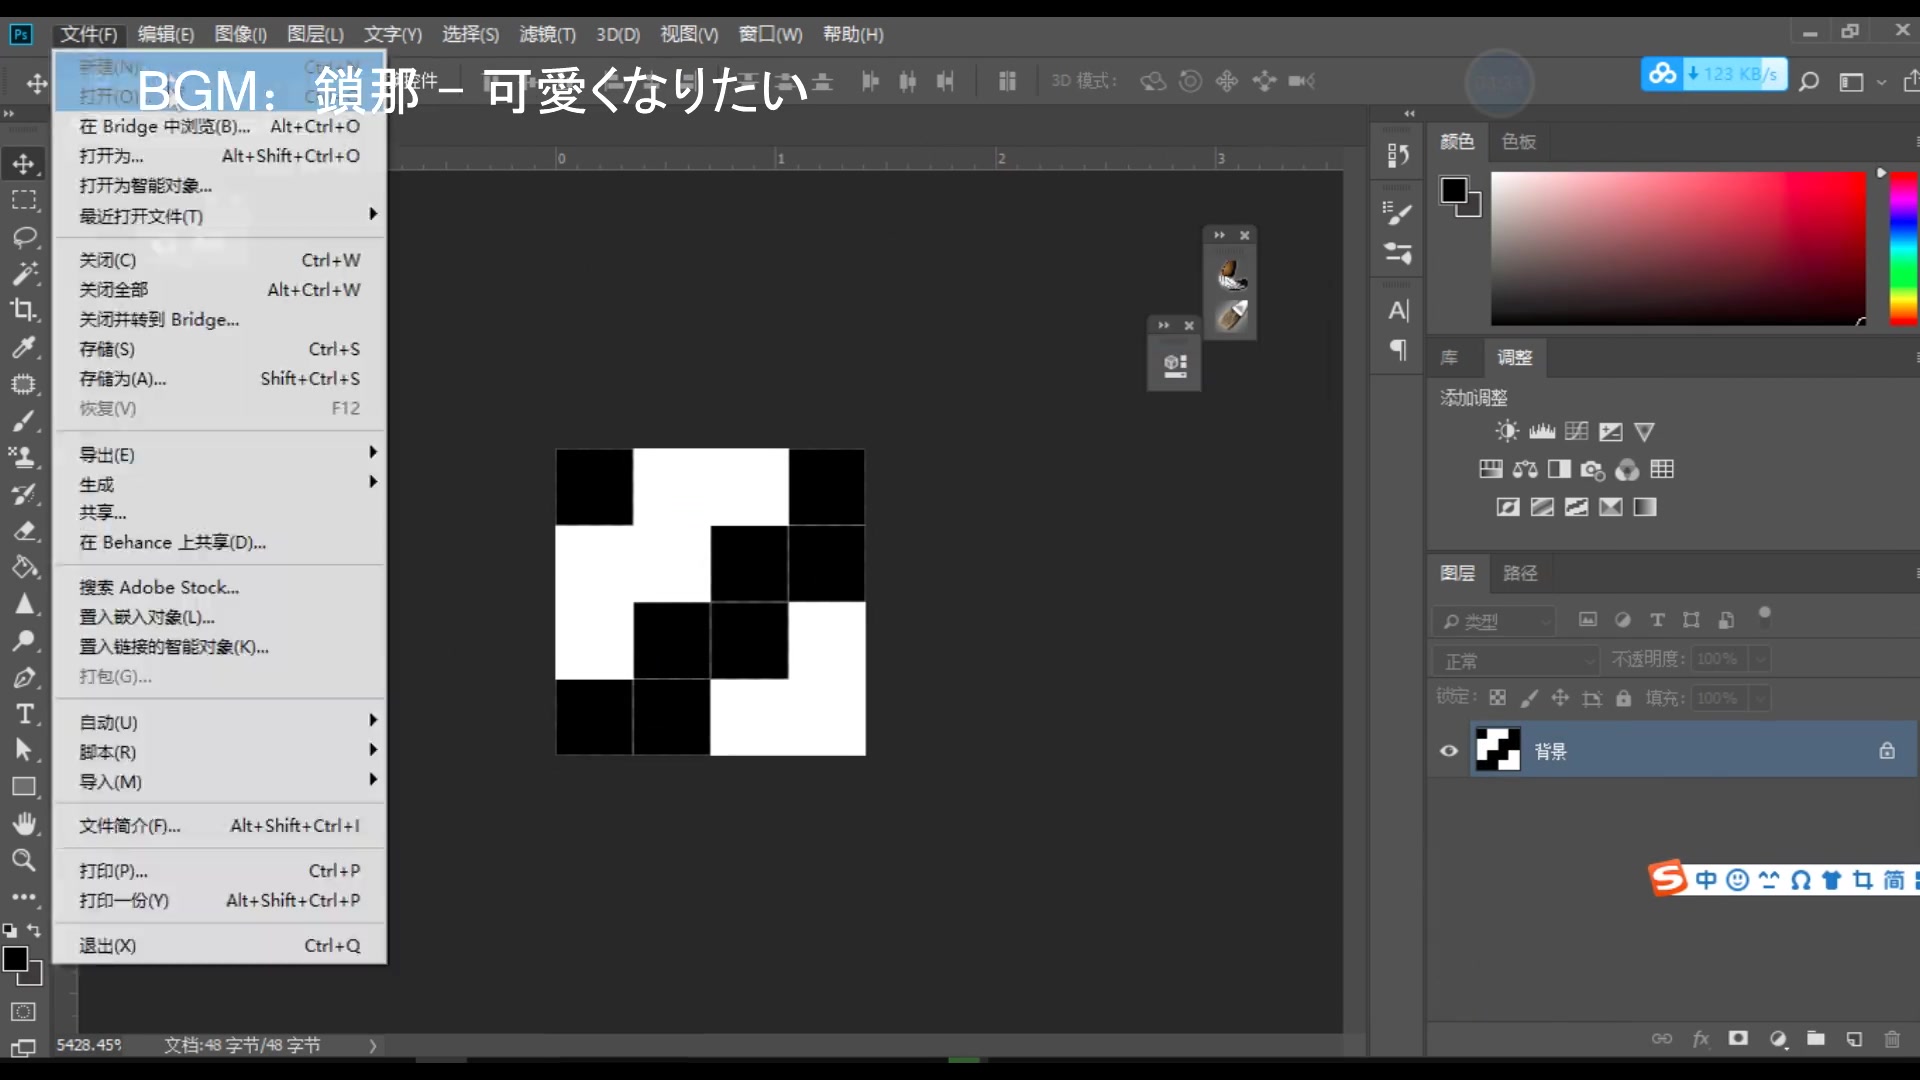Select the Path Selection tool
1920x1080 pixels.
pos(24,750)
